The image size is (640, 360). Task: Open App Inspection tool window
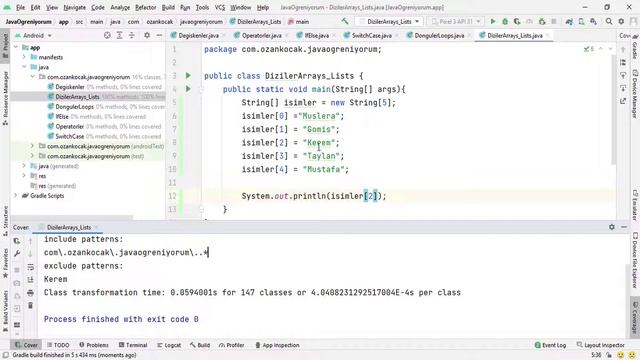tap(277, 345)
